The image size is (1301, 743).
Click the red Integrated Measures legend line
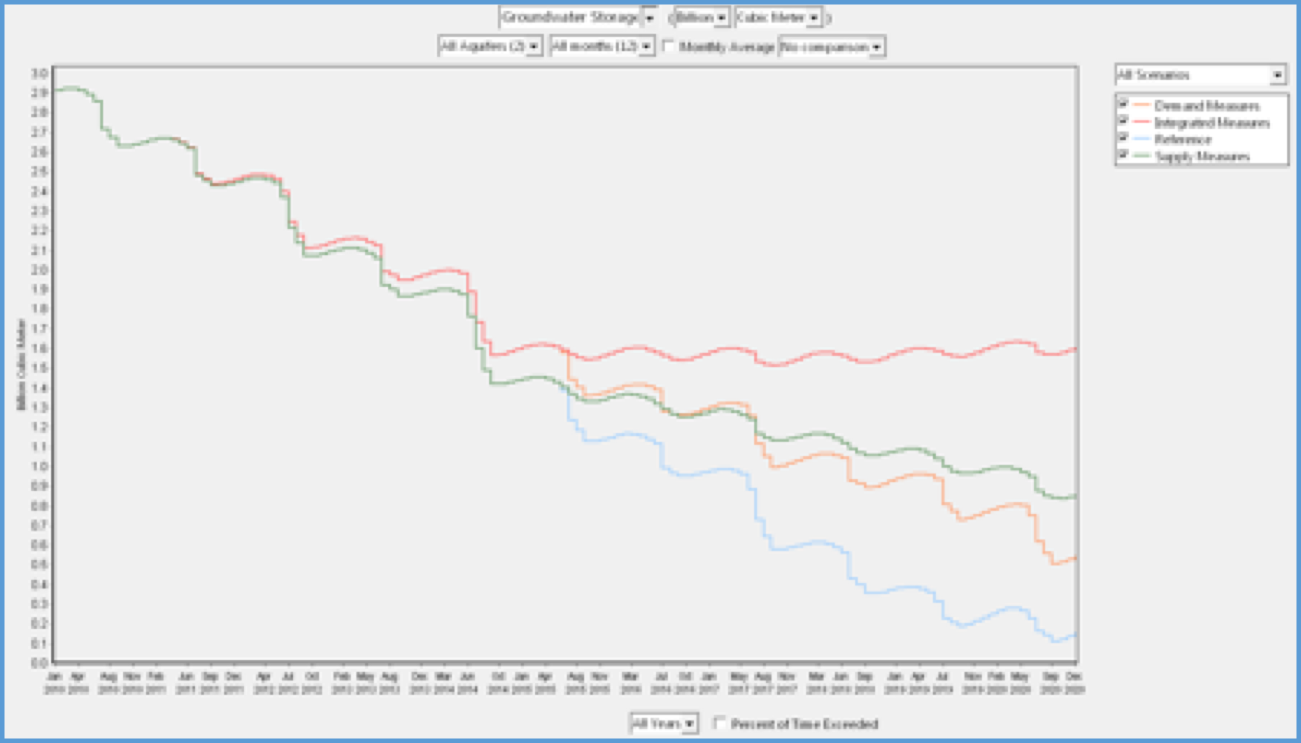(x=1142, y=123)
